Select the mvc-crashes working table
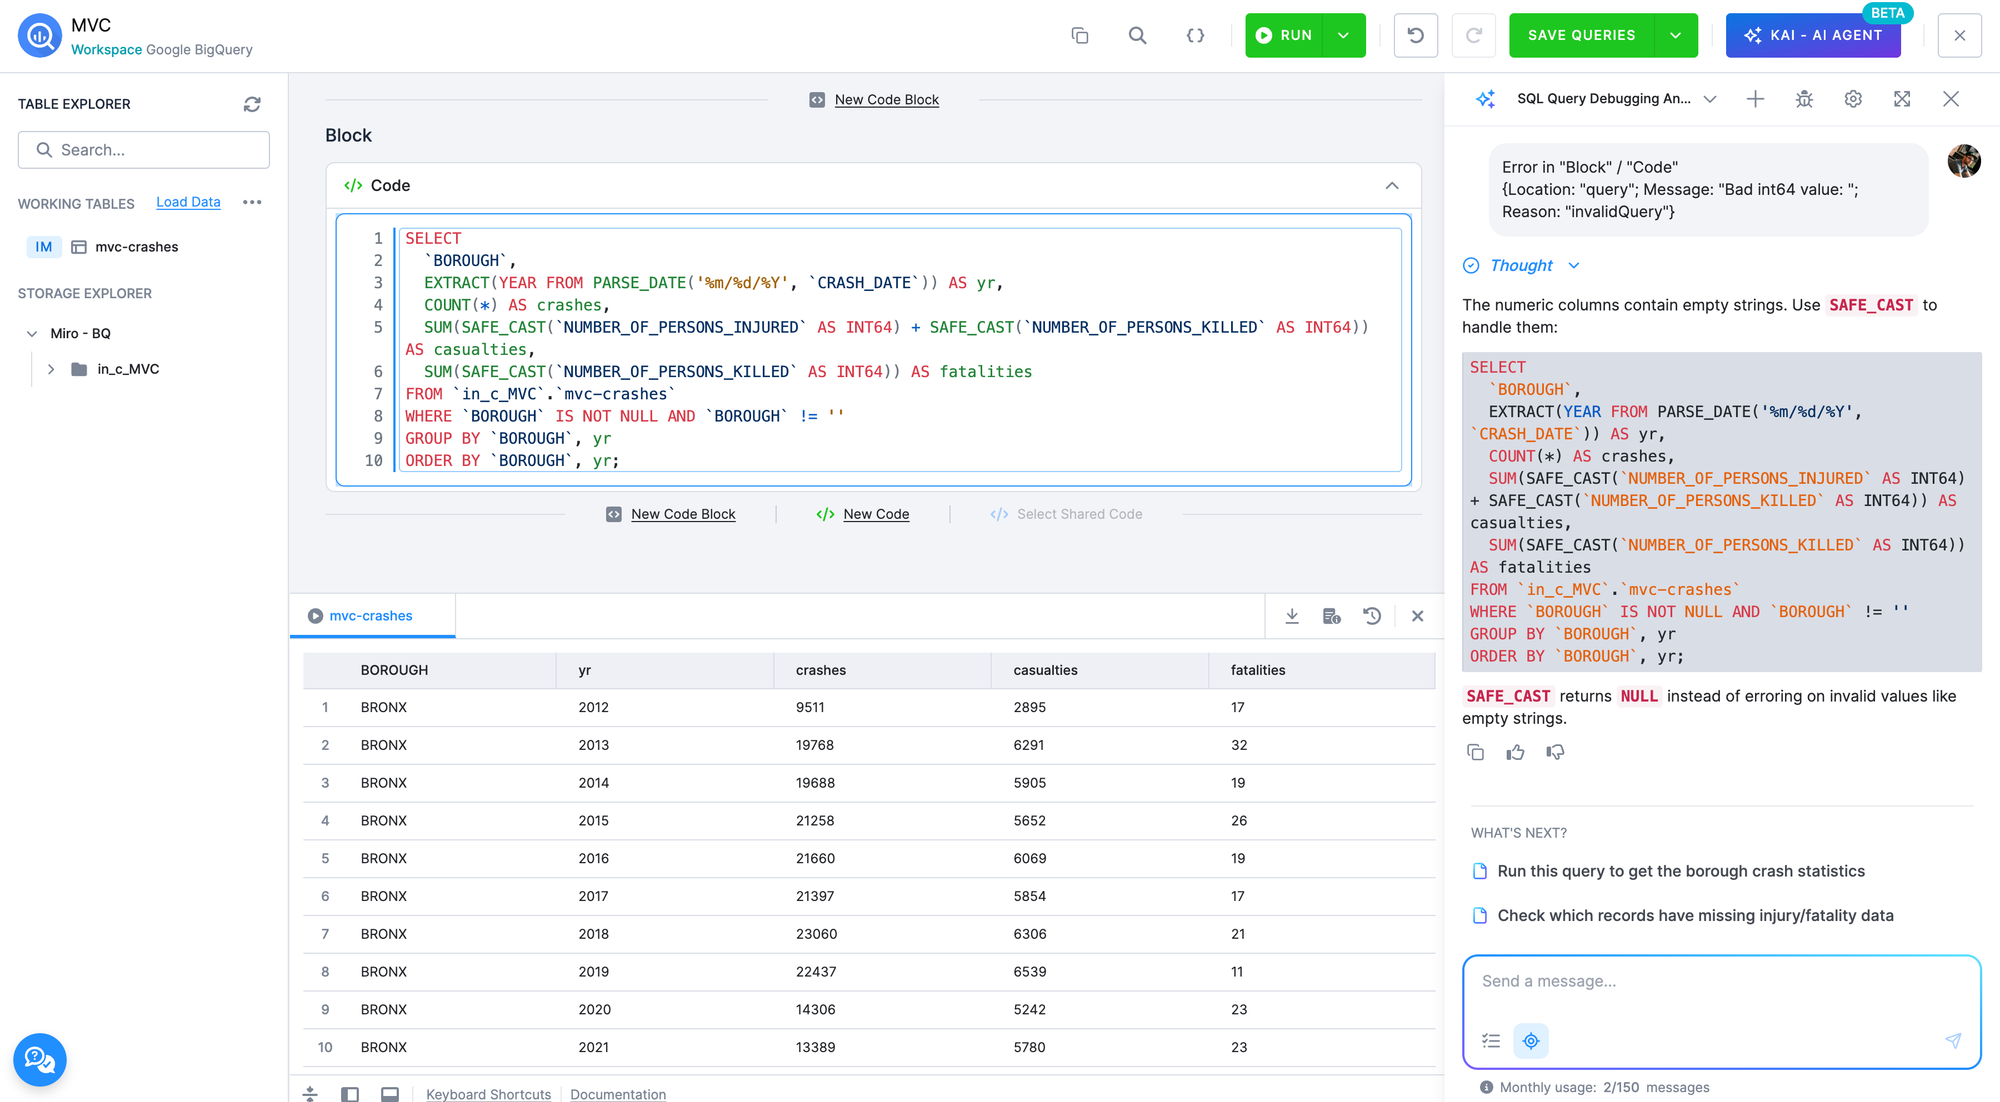 (136, 247)
